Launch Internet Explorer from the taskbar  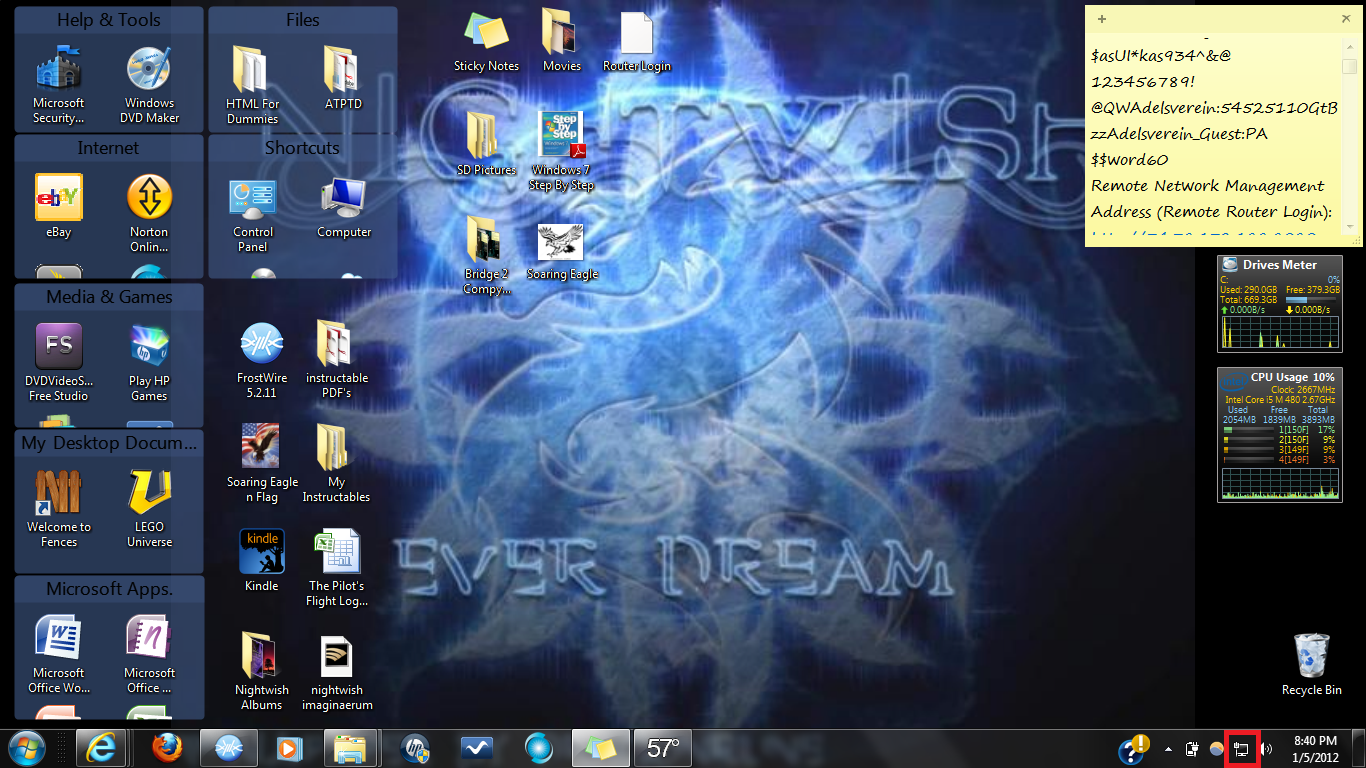[101, 748]
